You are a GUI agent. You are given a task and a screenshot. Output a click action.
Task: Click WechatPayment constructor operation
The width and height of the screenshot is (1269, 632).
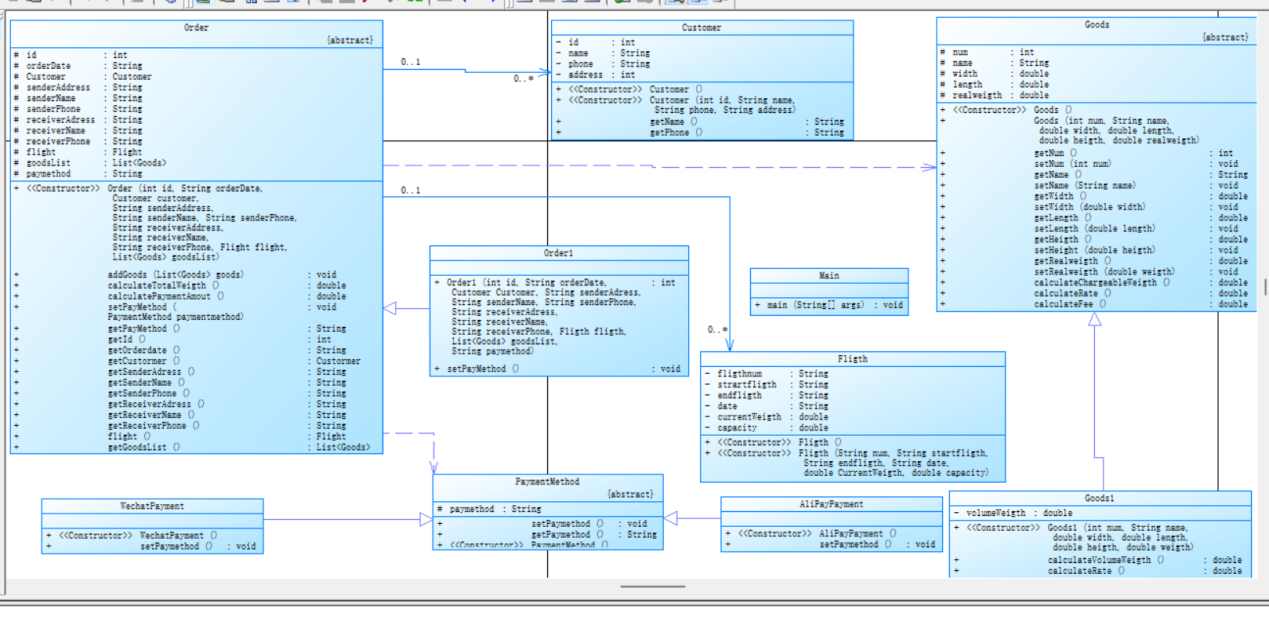pos(131,536)
